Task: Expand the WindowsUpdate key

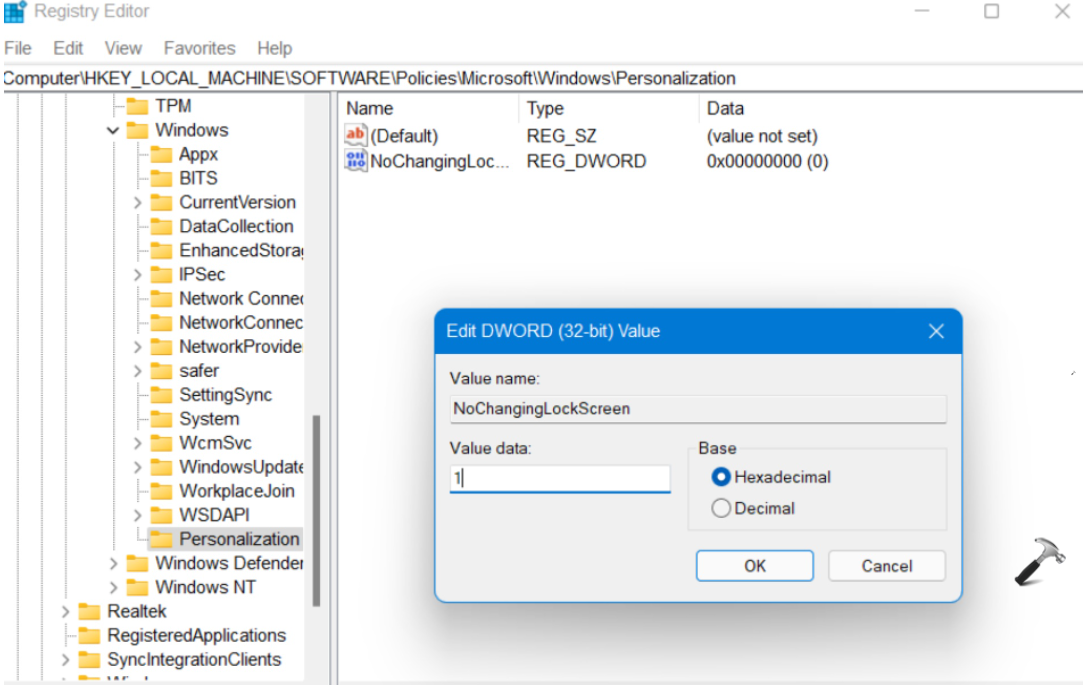Action: (137, 467)
